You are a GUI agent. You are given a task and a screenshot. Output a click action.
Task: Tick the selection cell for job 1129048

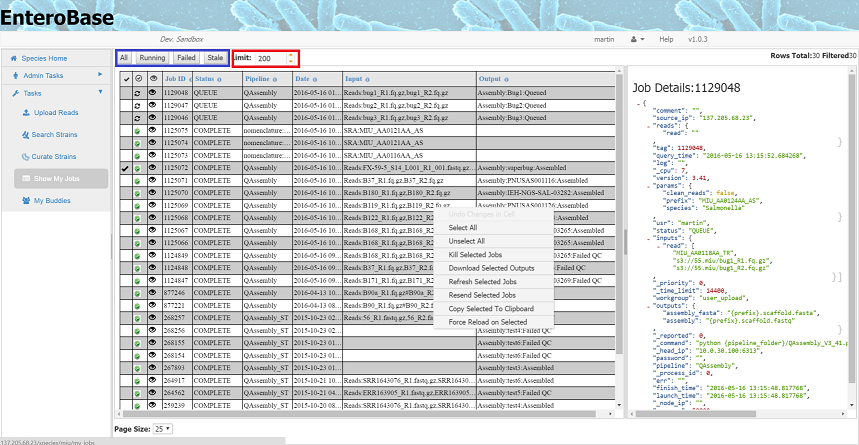[126, 93]
